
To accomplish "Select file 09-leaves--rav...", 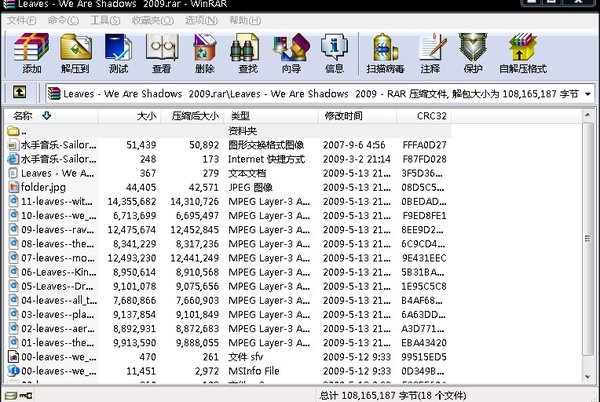I will [x=57, y=229].
